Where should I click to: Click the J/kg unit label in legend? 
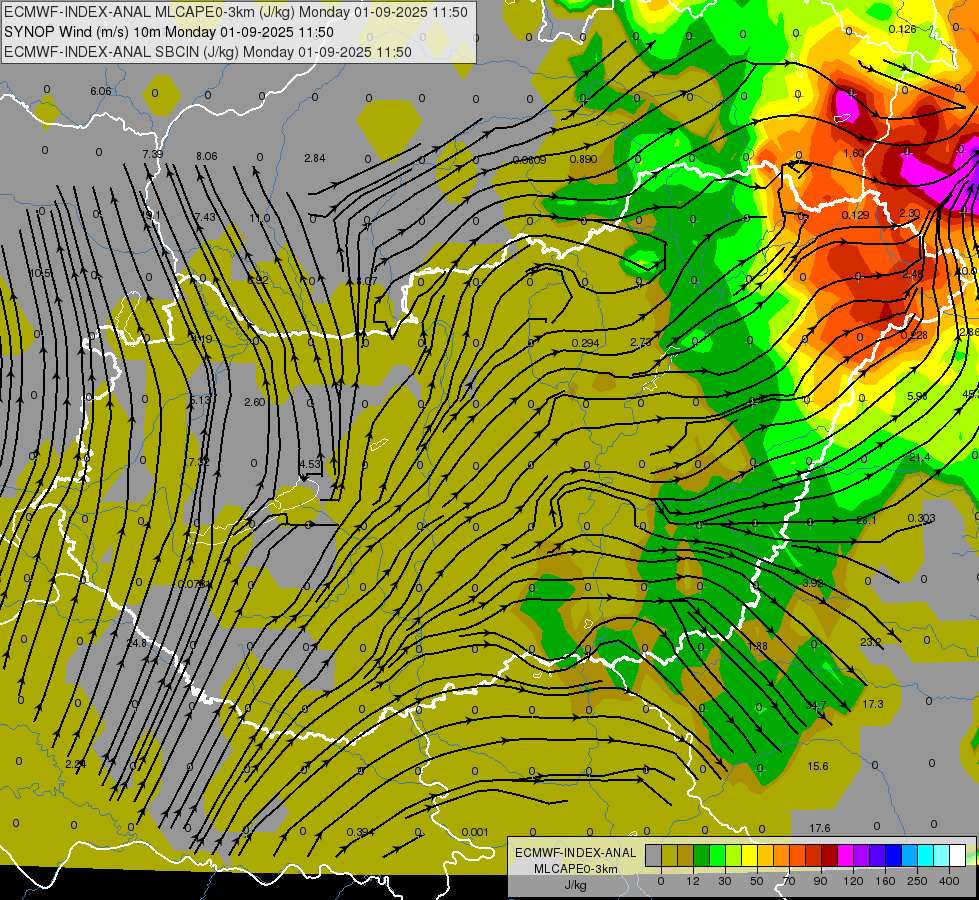[x=576, y=884]
